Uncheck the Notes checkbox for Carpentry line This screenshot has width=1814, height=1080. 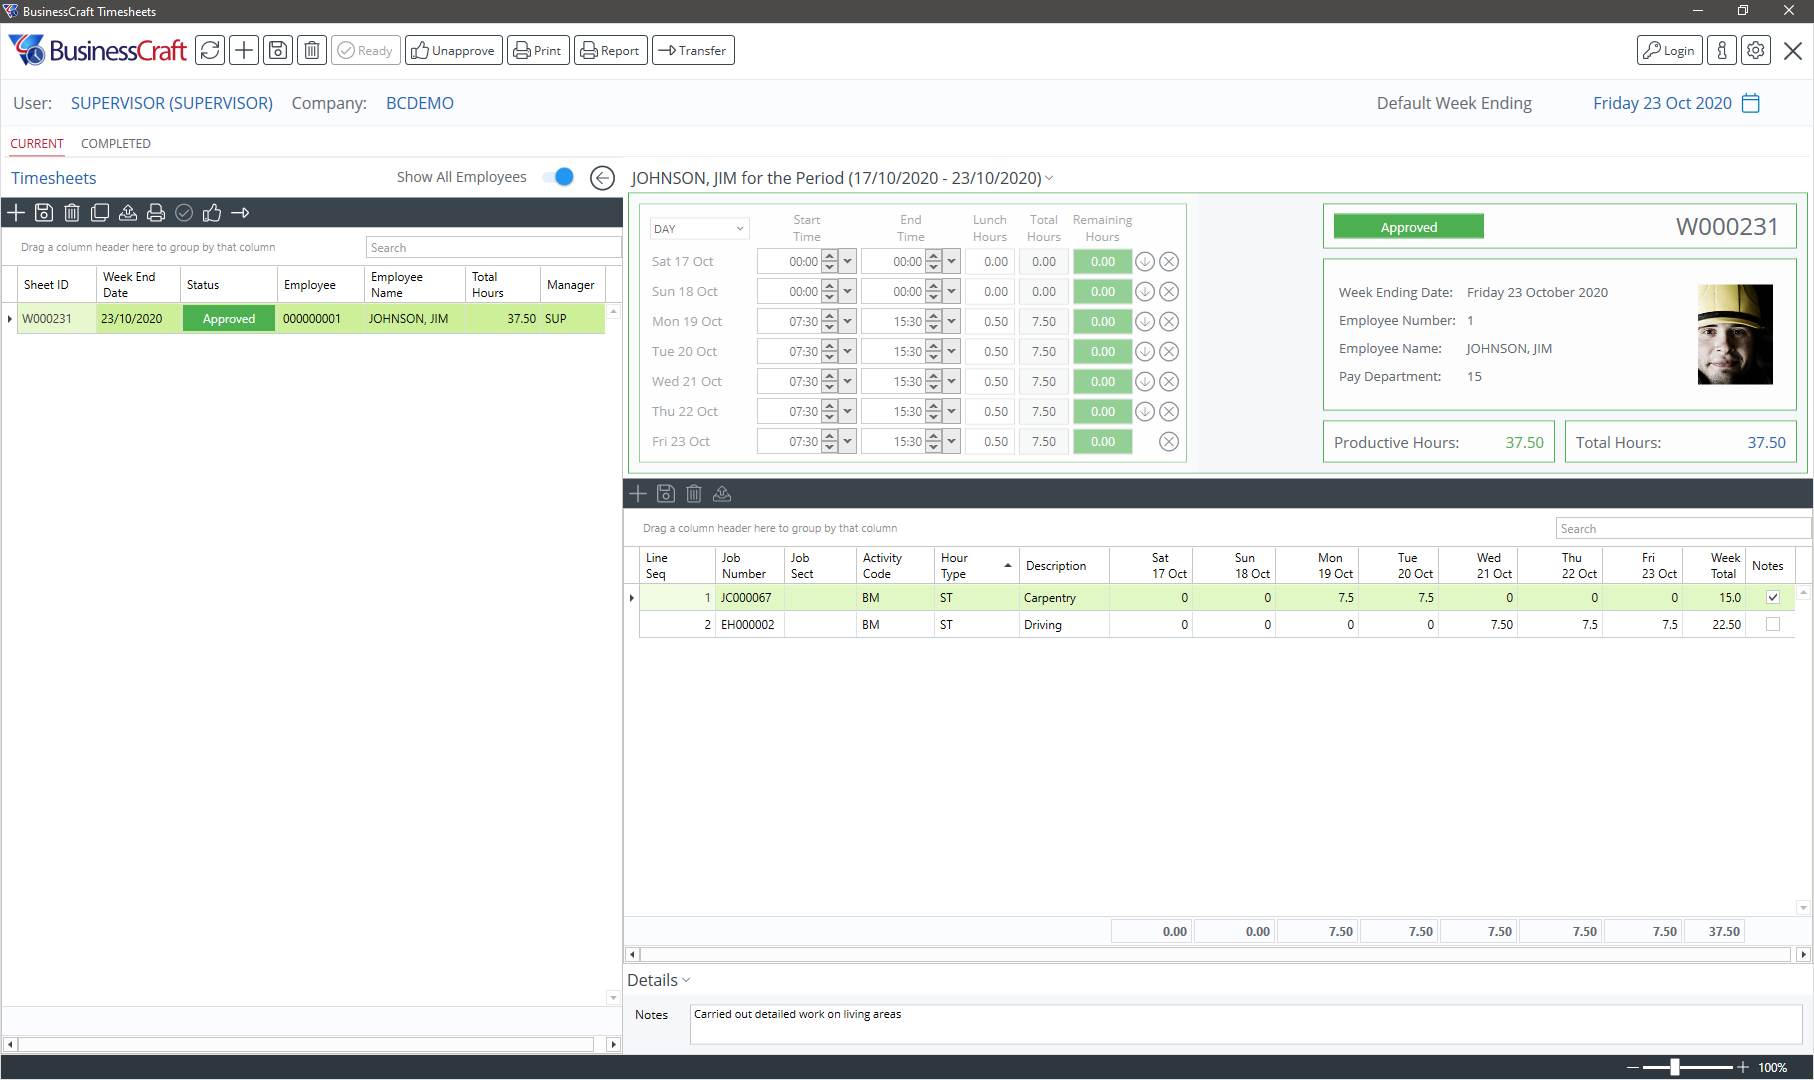1773,597
